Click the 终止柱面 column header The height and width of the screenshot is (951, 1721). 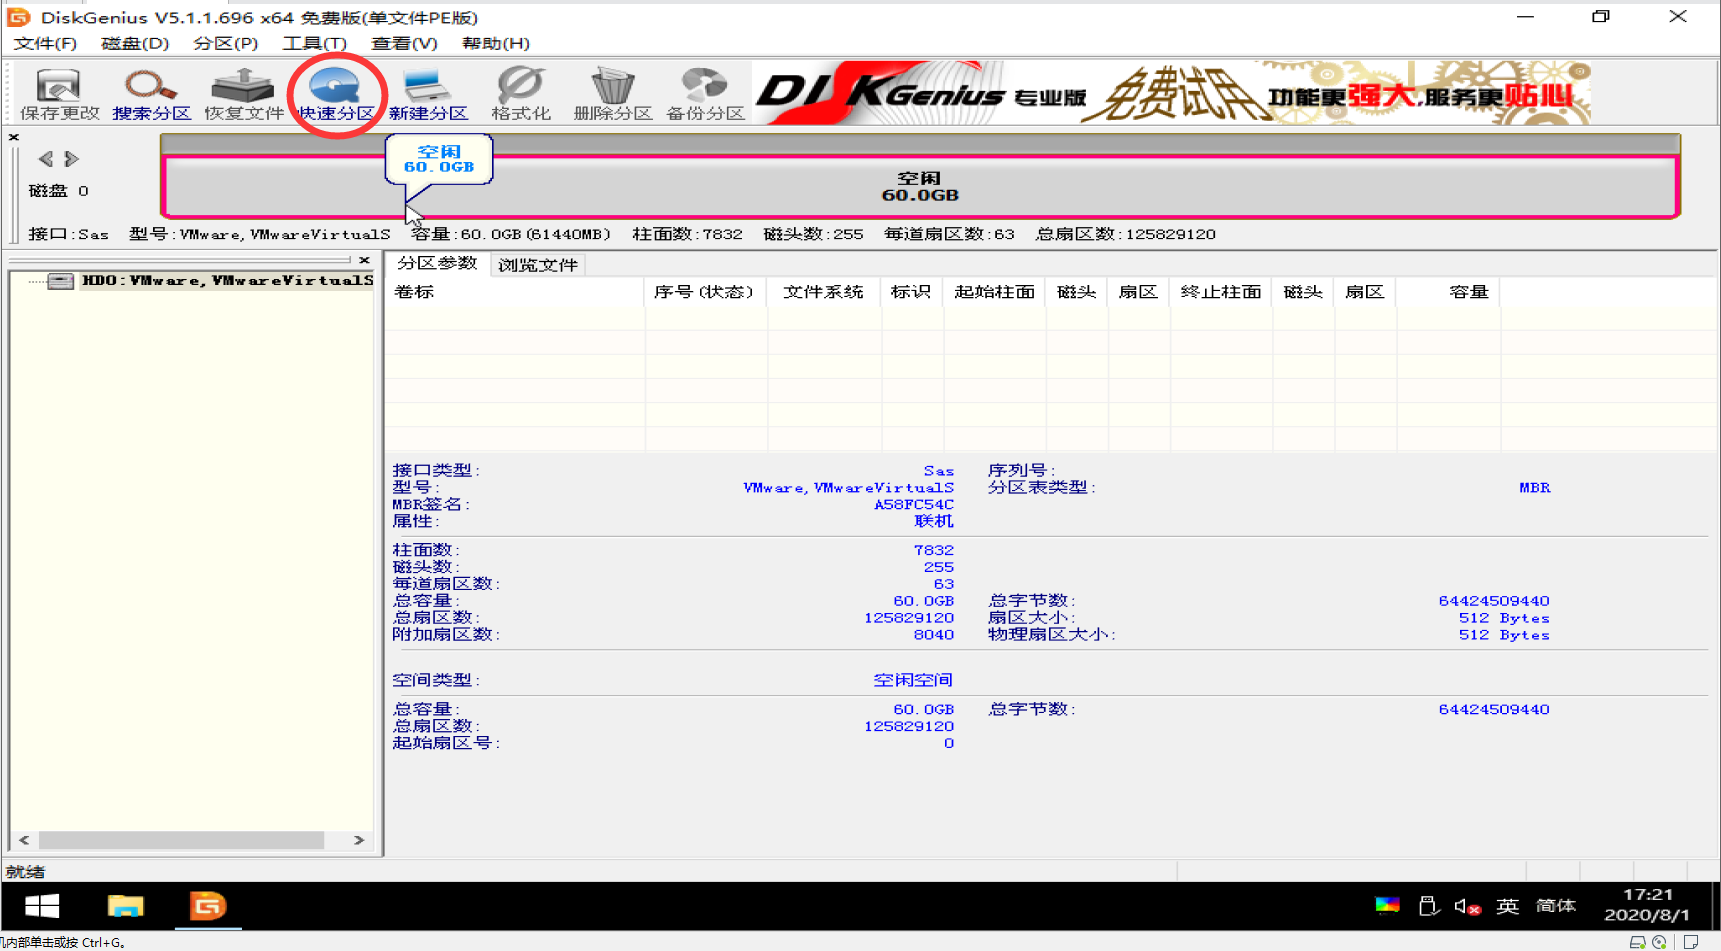pos(1220,292)
